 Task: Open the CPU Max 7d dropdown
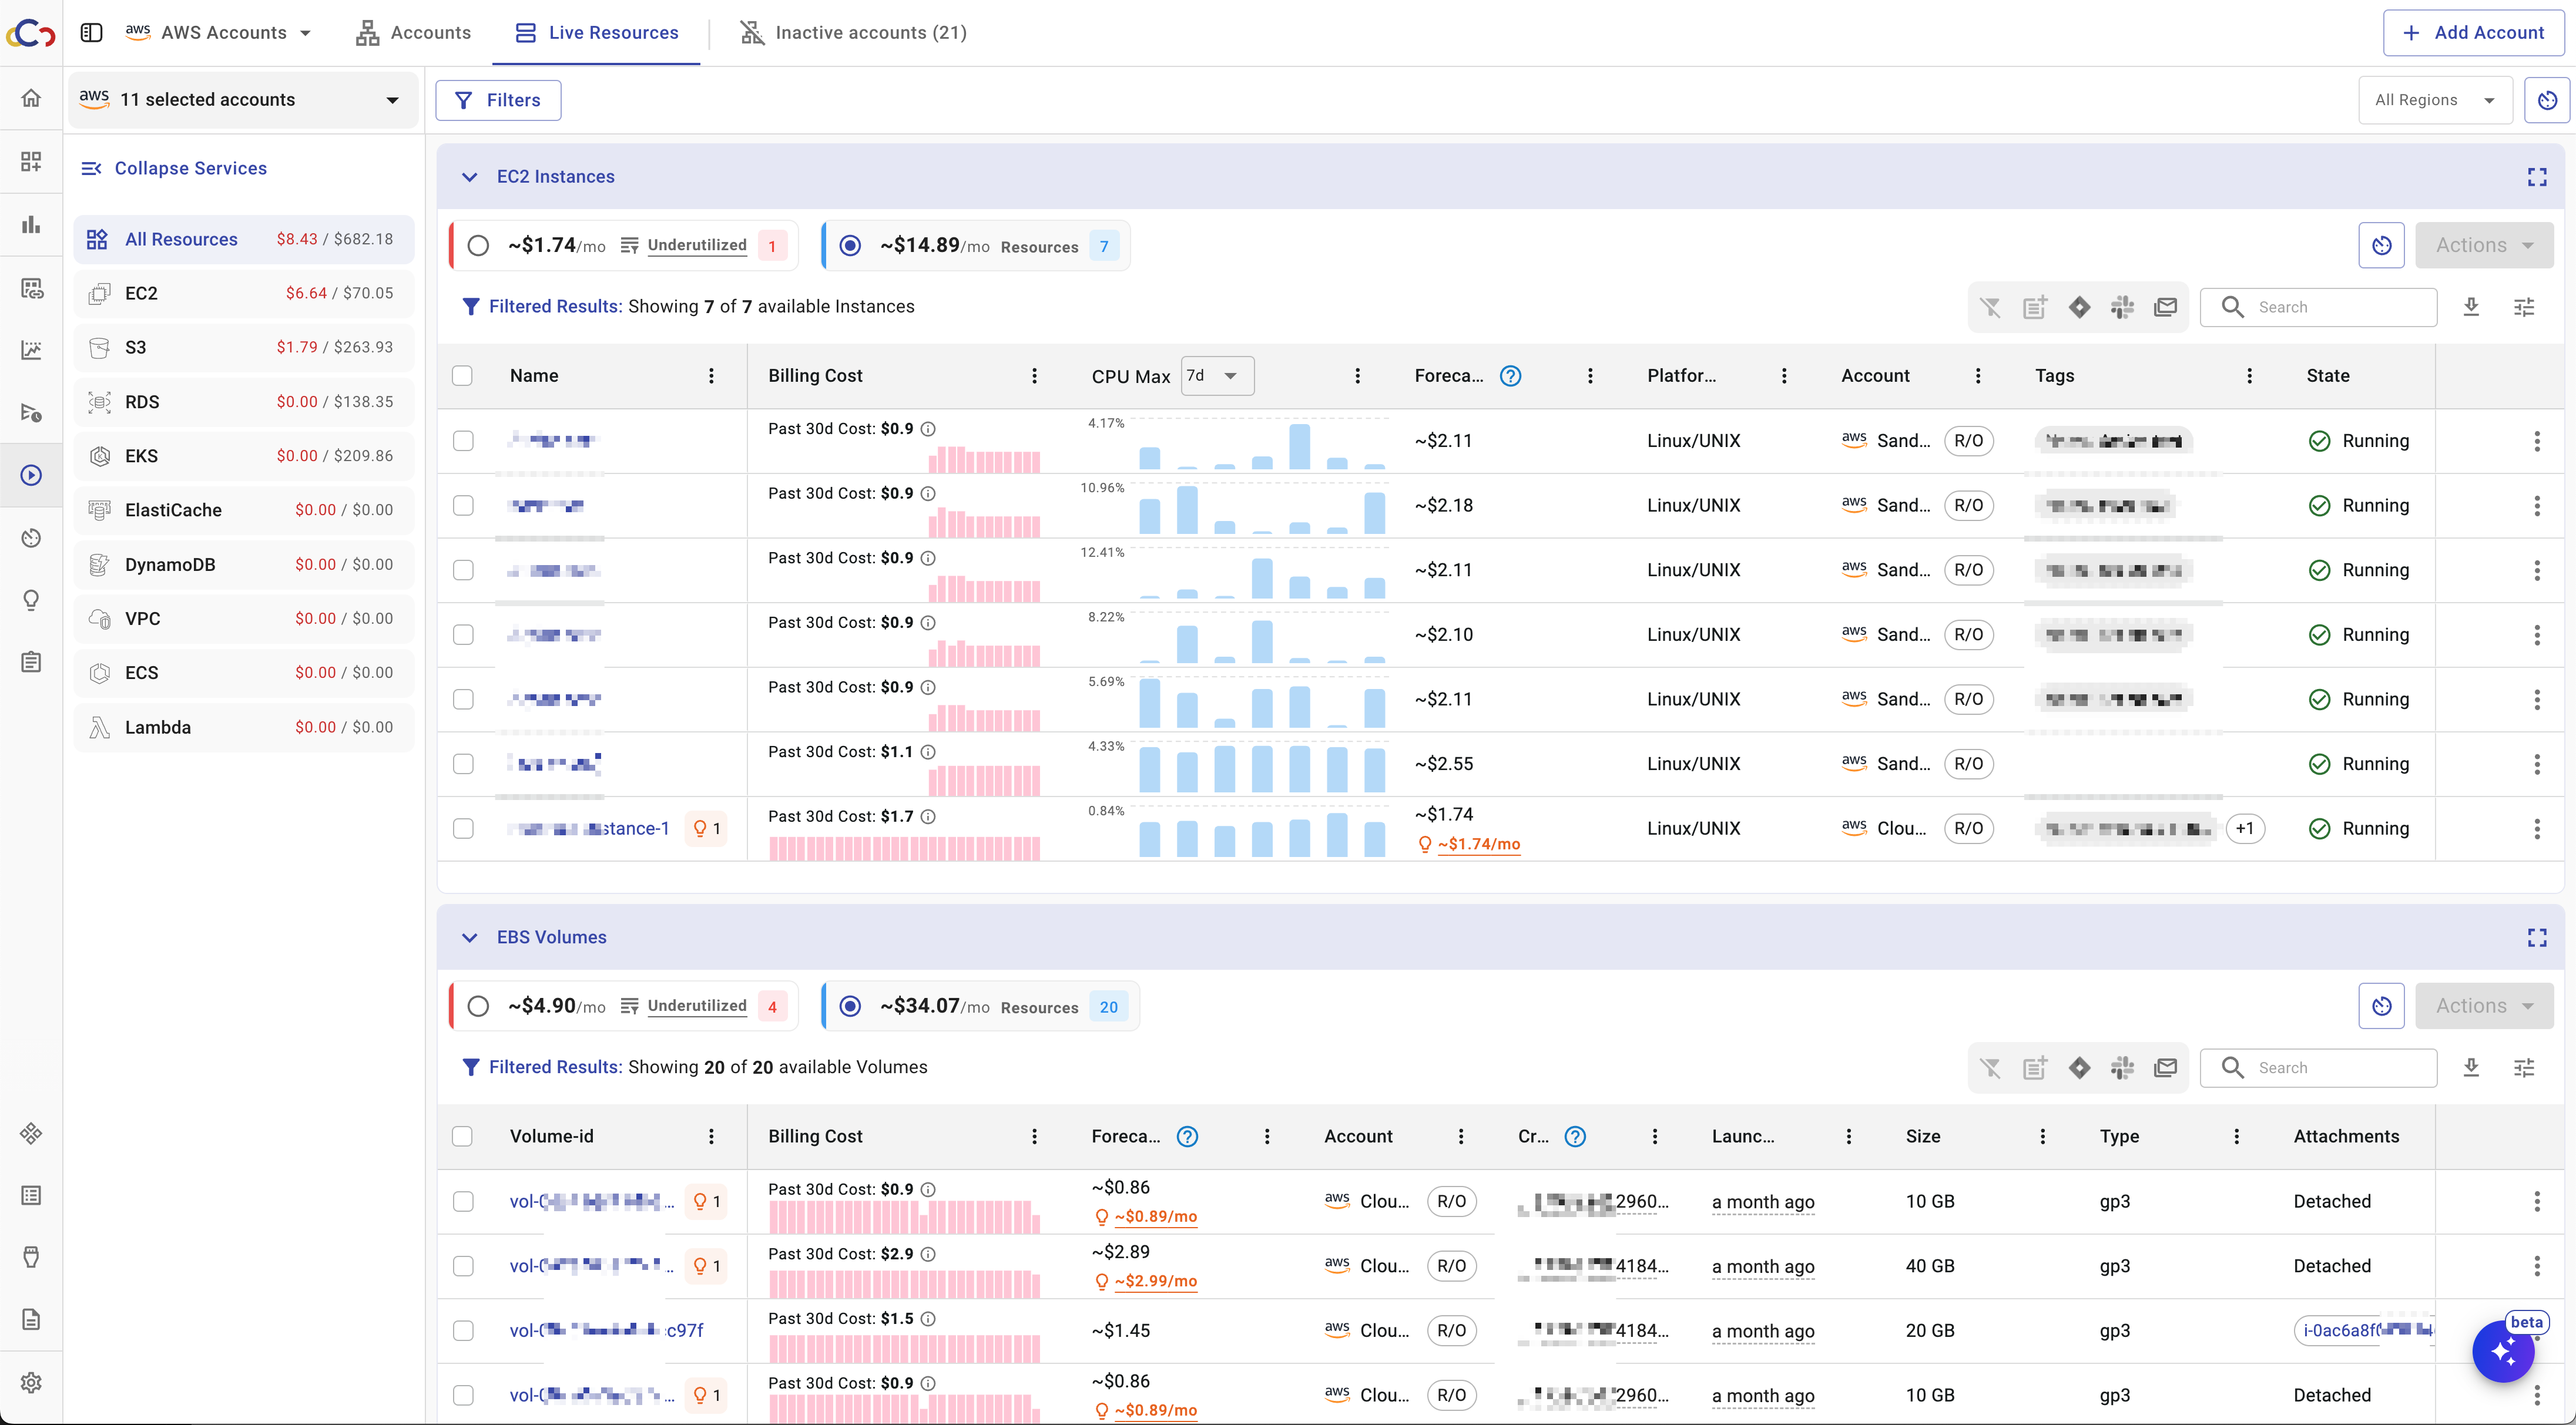(x=1216, y=376)
